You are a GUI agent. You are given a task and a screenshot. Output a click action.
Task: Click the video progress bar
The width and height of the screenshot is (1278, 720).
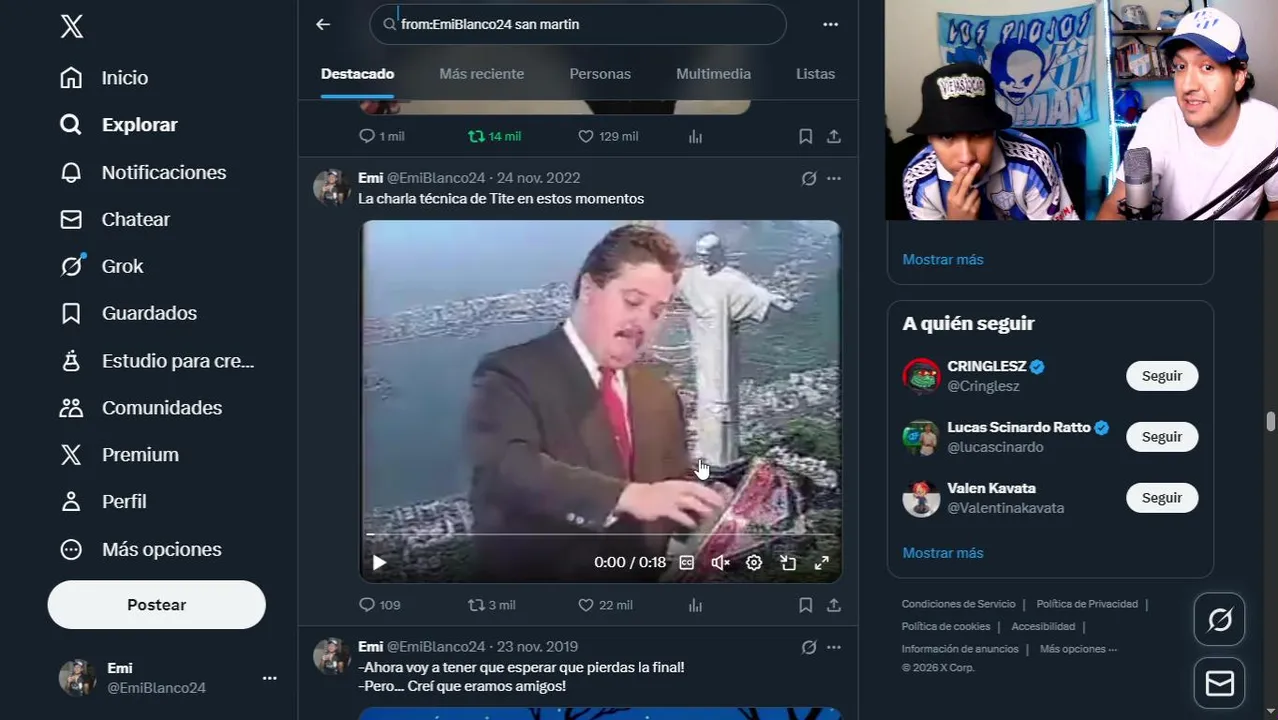(600, 535)
